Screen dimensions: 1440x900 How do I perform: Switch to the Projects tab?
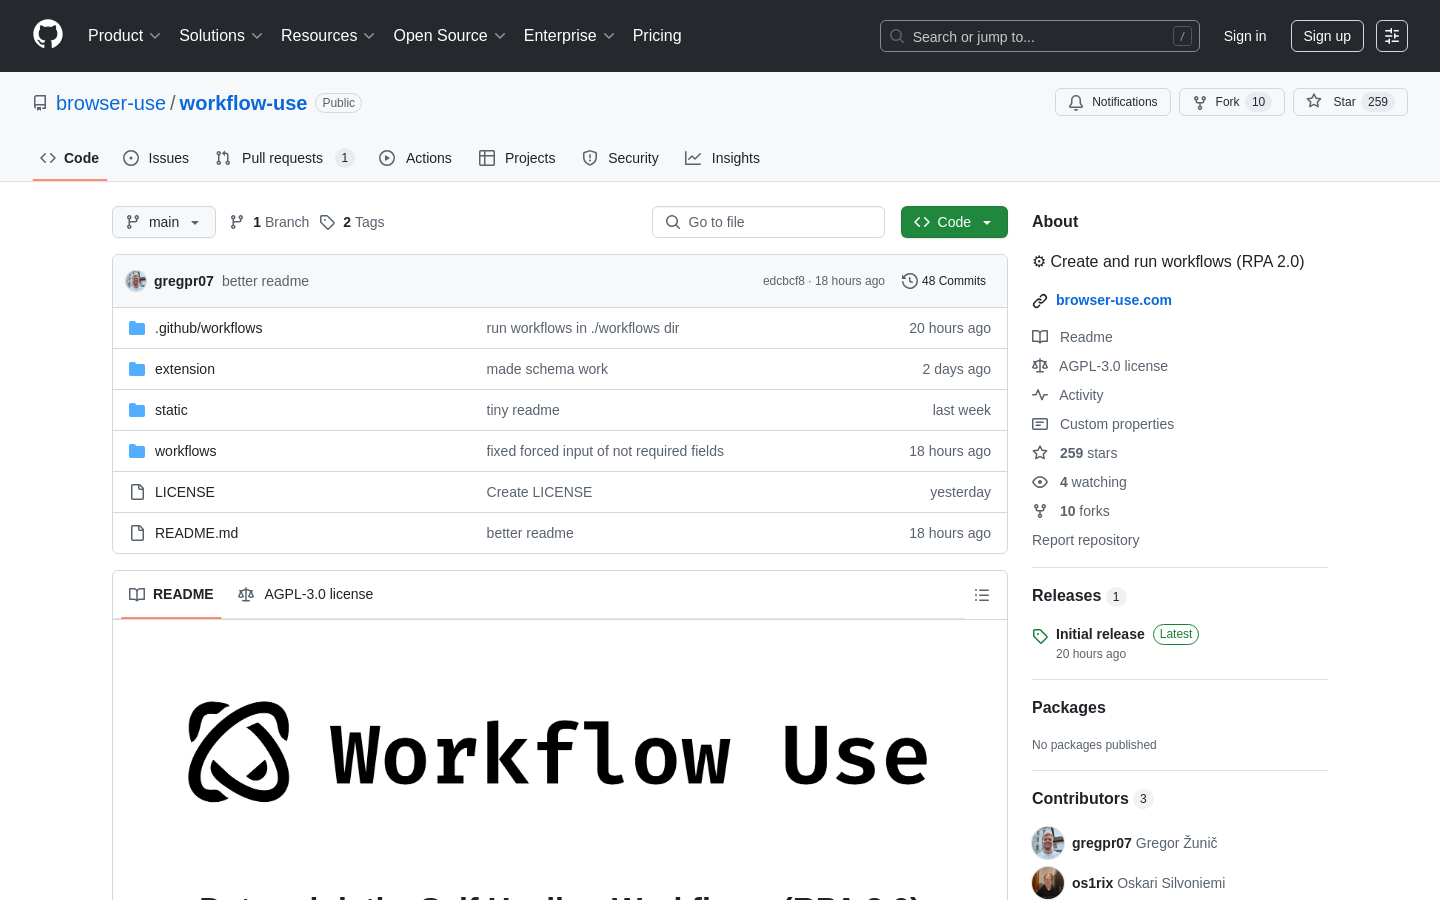(517, 158)
